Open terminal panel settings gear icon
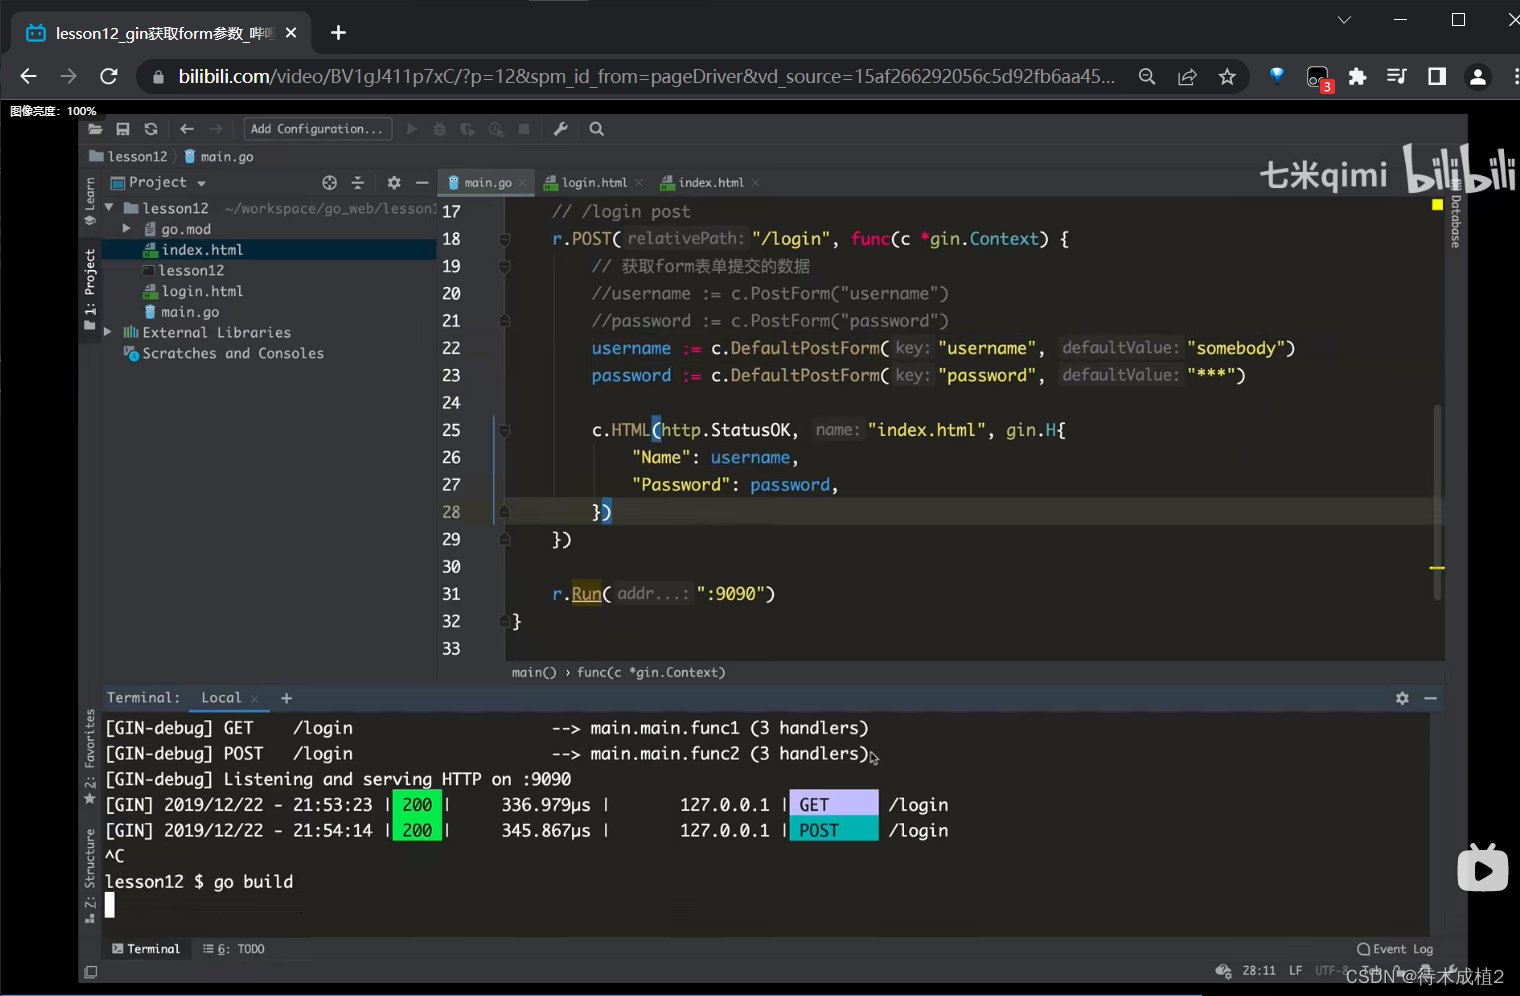 click(x=1402, y=698)
